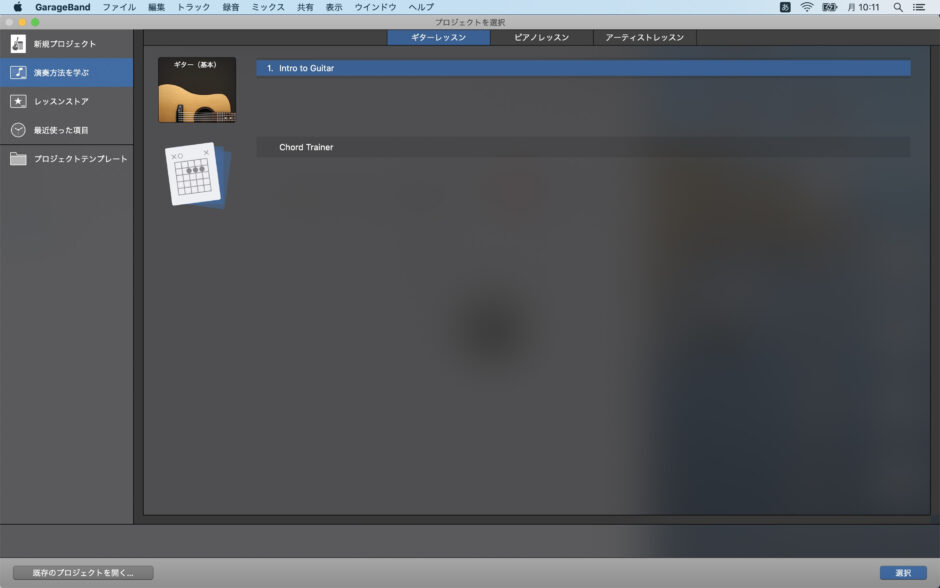Viewport: 940px width, 588px height.
Task: Select the 1. Intro to Guitar lesson row
Action: [583, 68]
